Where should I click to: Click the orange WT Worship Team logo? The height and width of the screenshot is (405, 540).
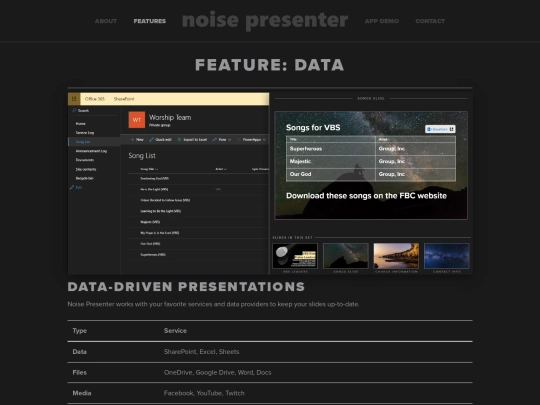[137, 120]
